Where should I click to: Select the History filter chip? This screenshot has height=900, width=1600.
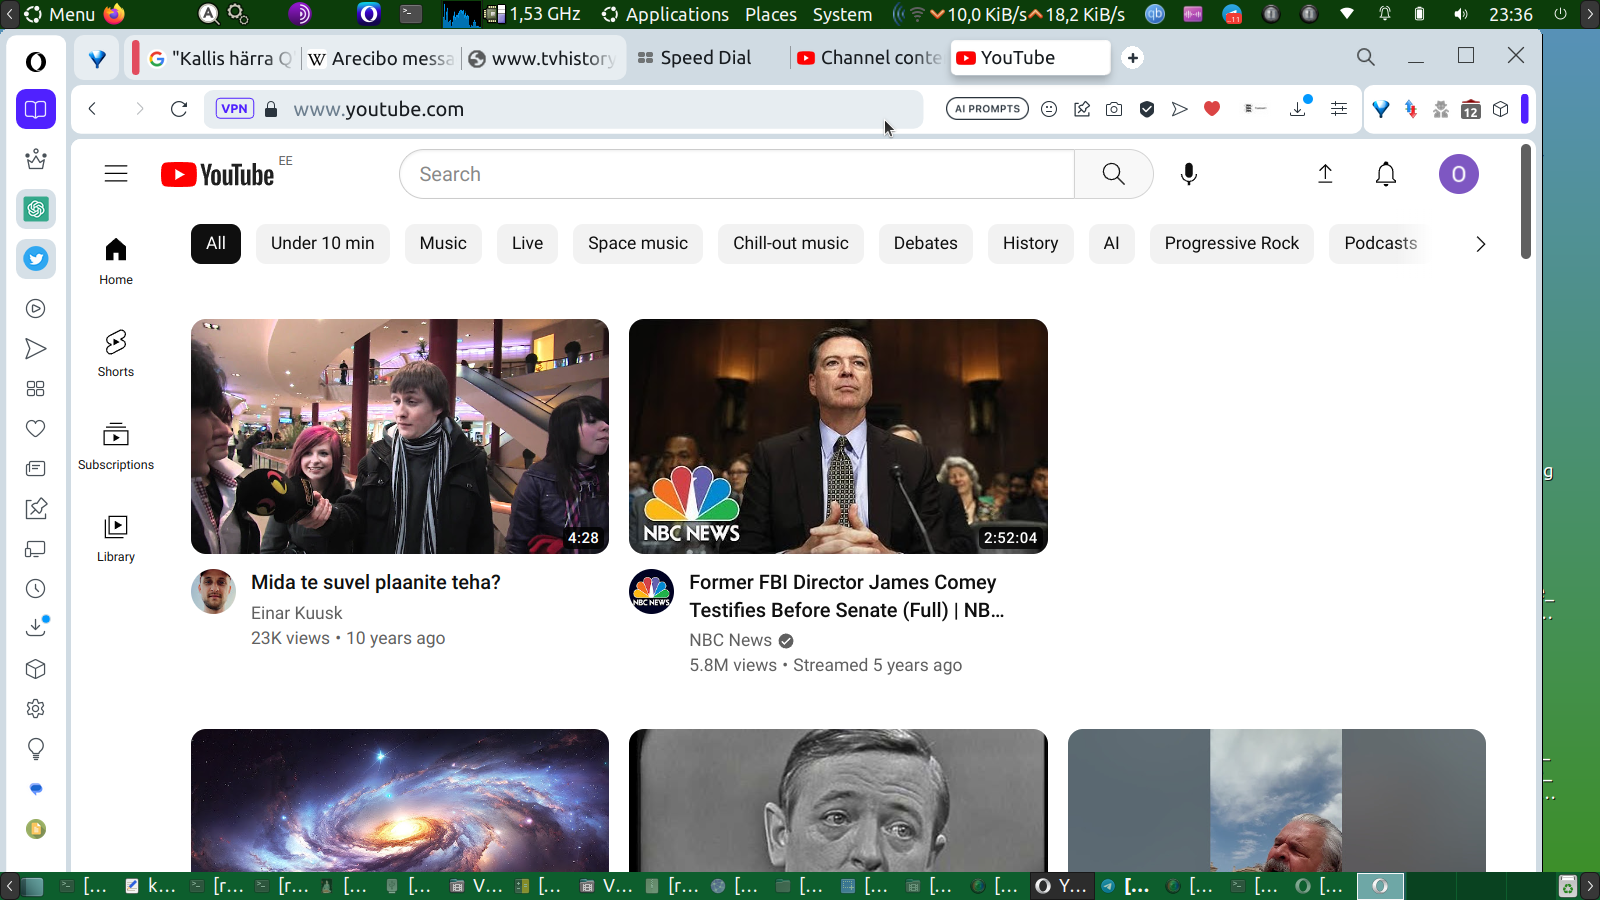coord(1031,244)
